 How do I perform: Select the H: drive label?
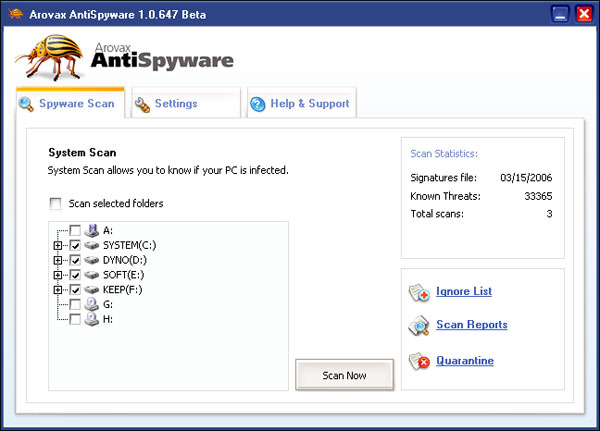(x=108, y=319)
